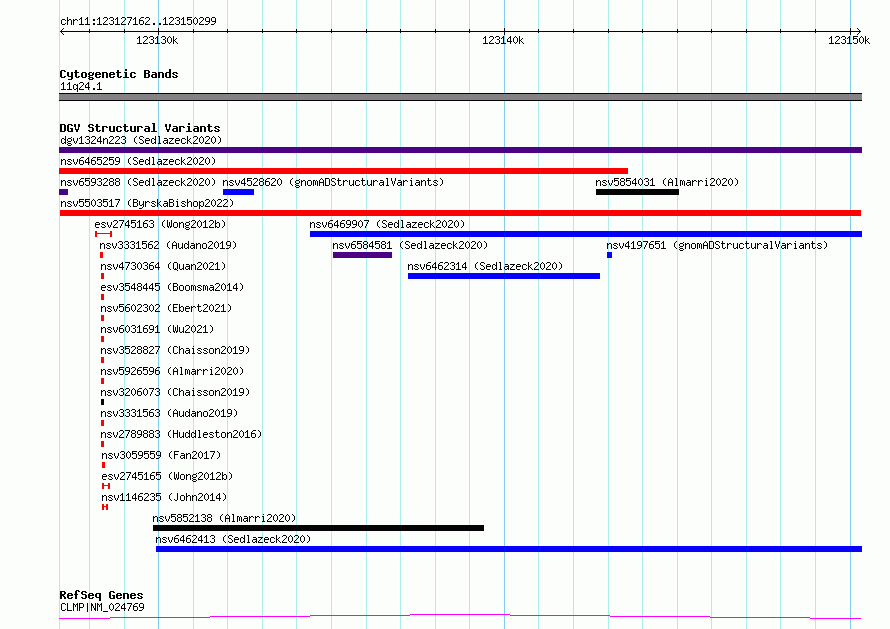Select the blue nsv6462314 variant bar
The image size is (890, 629).
pos(504,276)
